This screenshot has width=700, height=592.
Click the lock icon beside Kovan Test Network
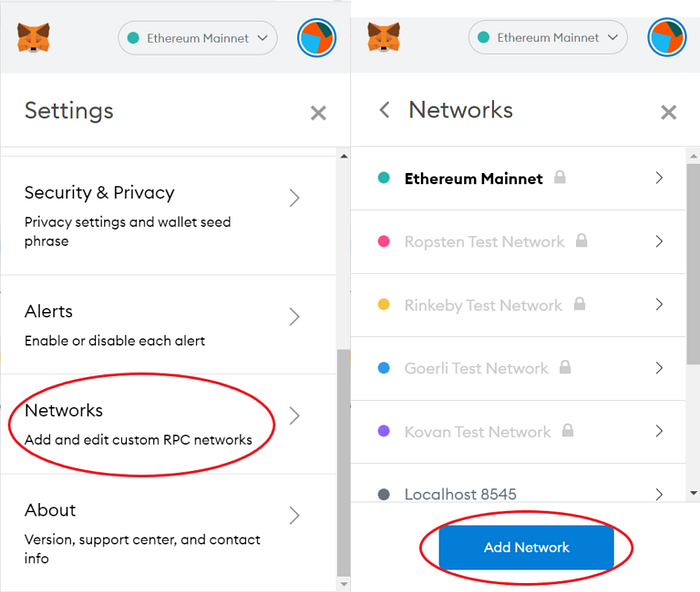tap(567, 430)
